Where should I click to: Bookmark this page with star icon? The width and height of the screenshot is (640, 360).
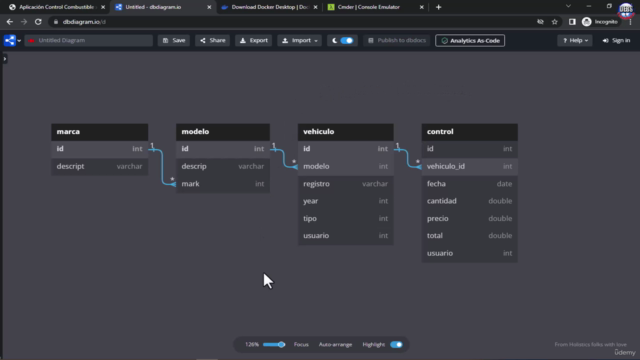554,22
